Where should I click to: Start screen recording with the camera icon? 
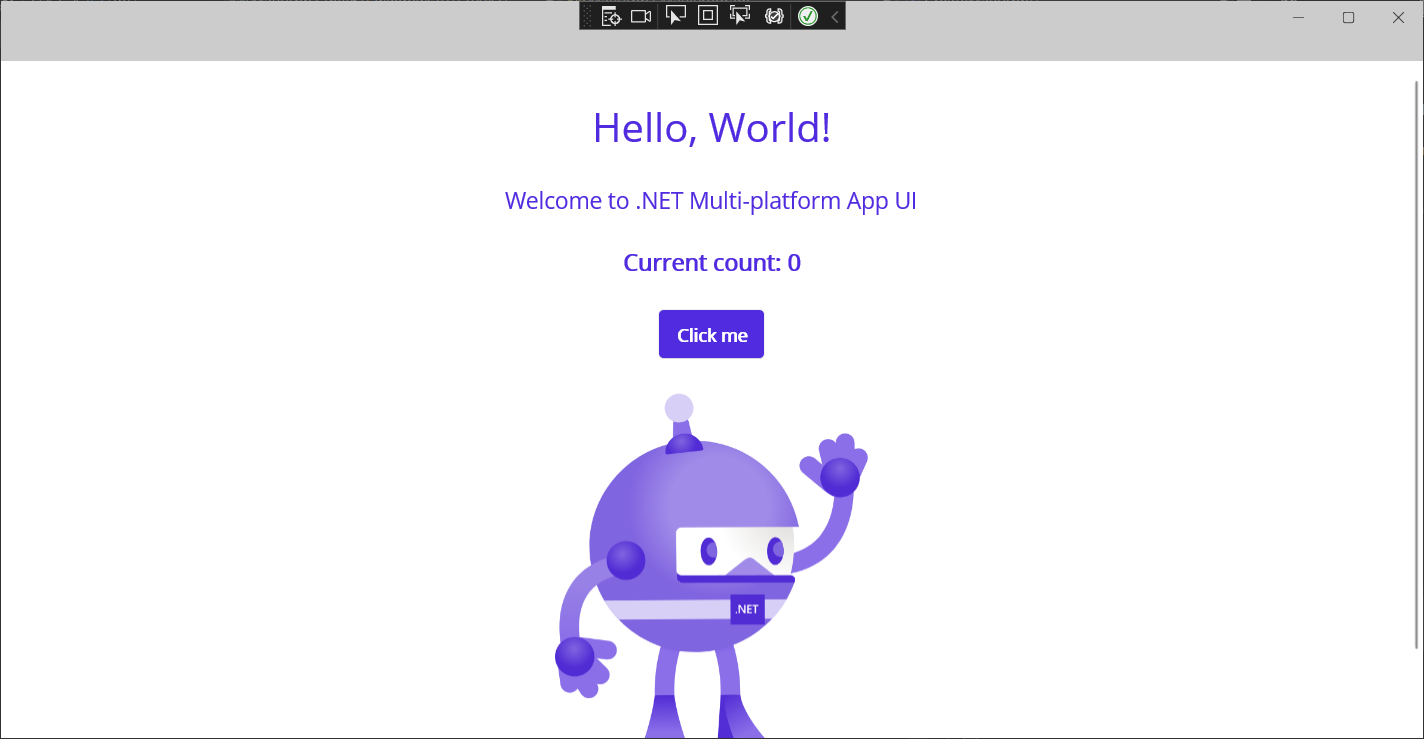click(x=641, y=16)
